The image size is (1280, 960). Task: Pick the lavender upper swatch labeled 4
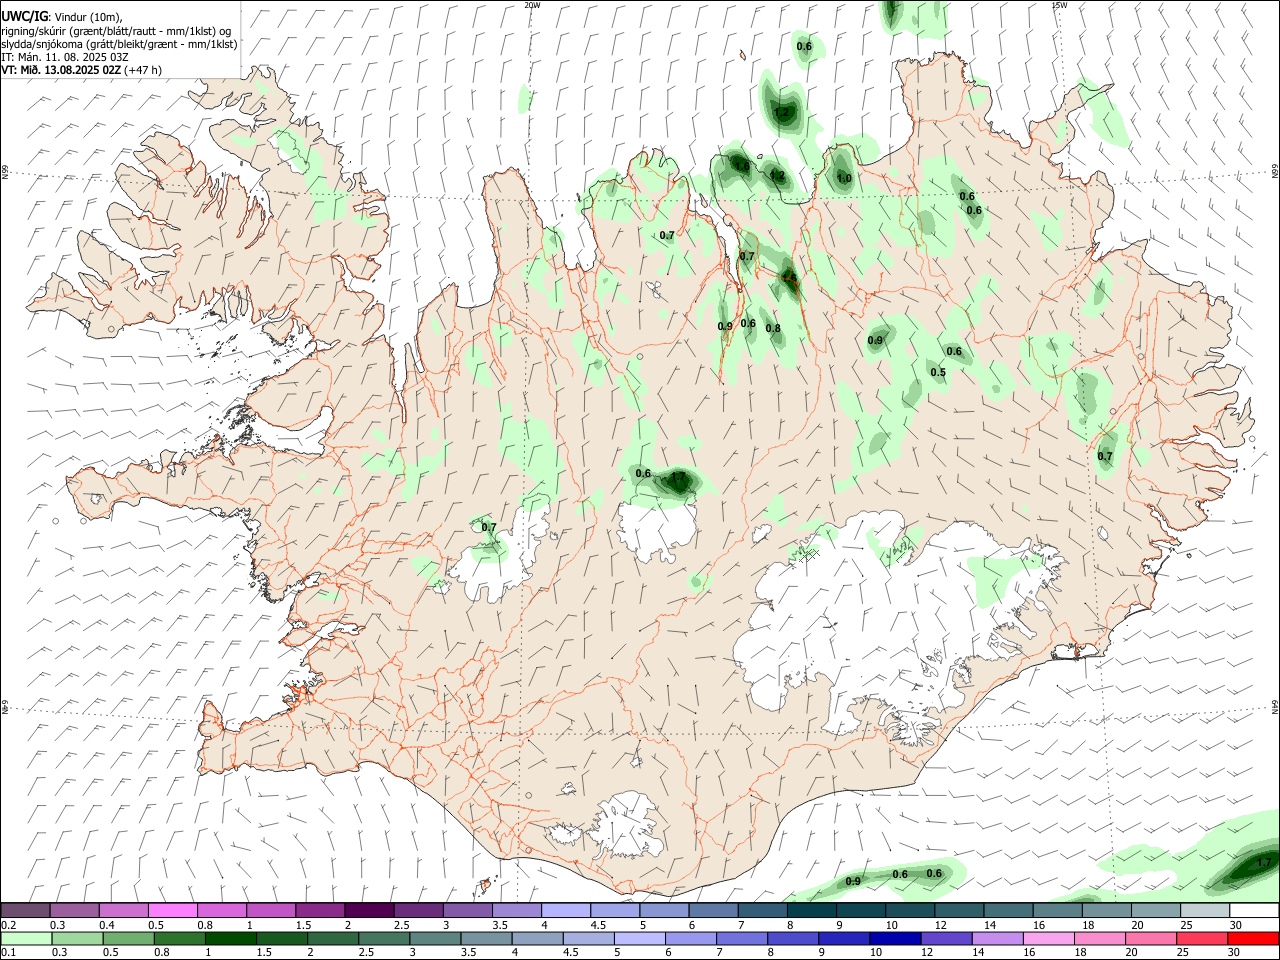point(565,910)
